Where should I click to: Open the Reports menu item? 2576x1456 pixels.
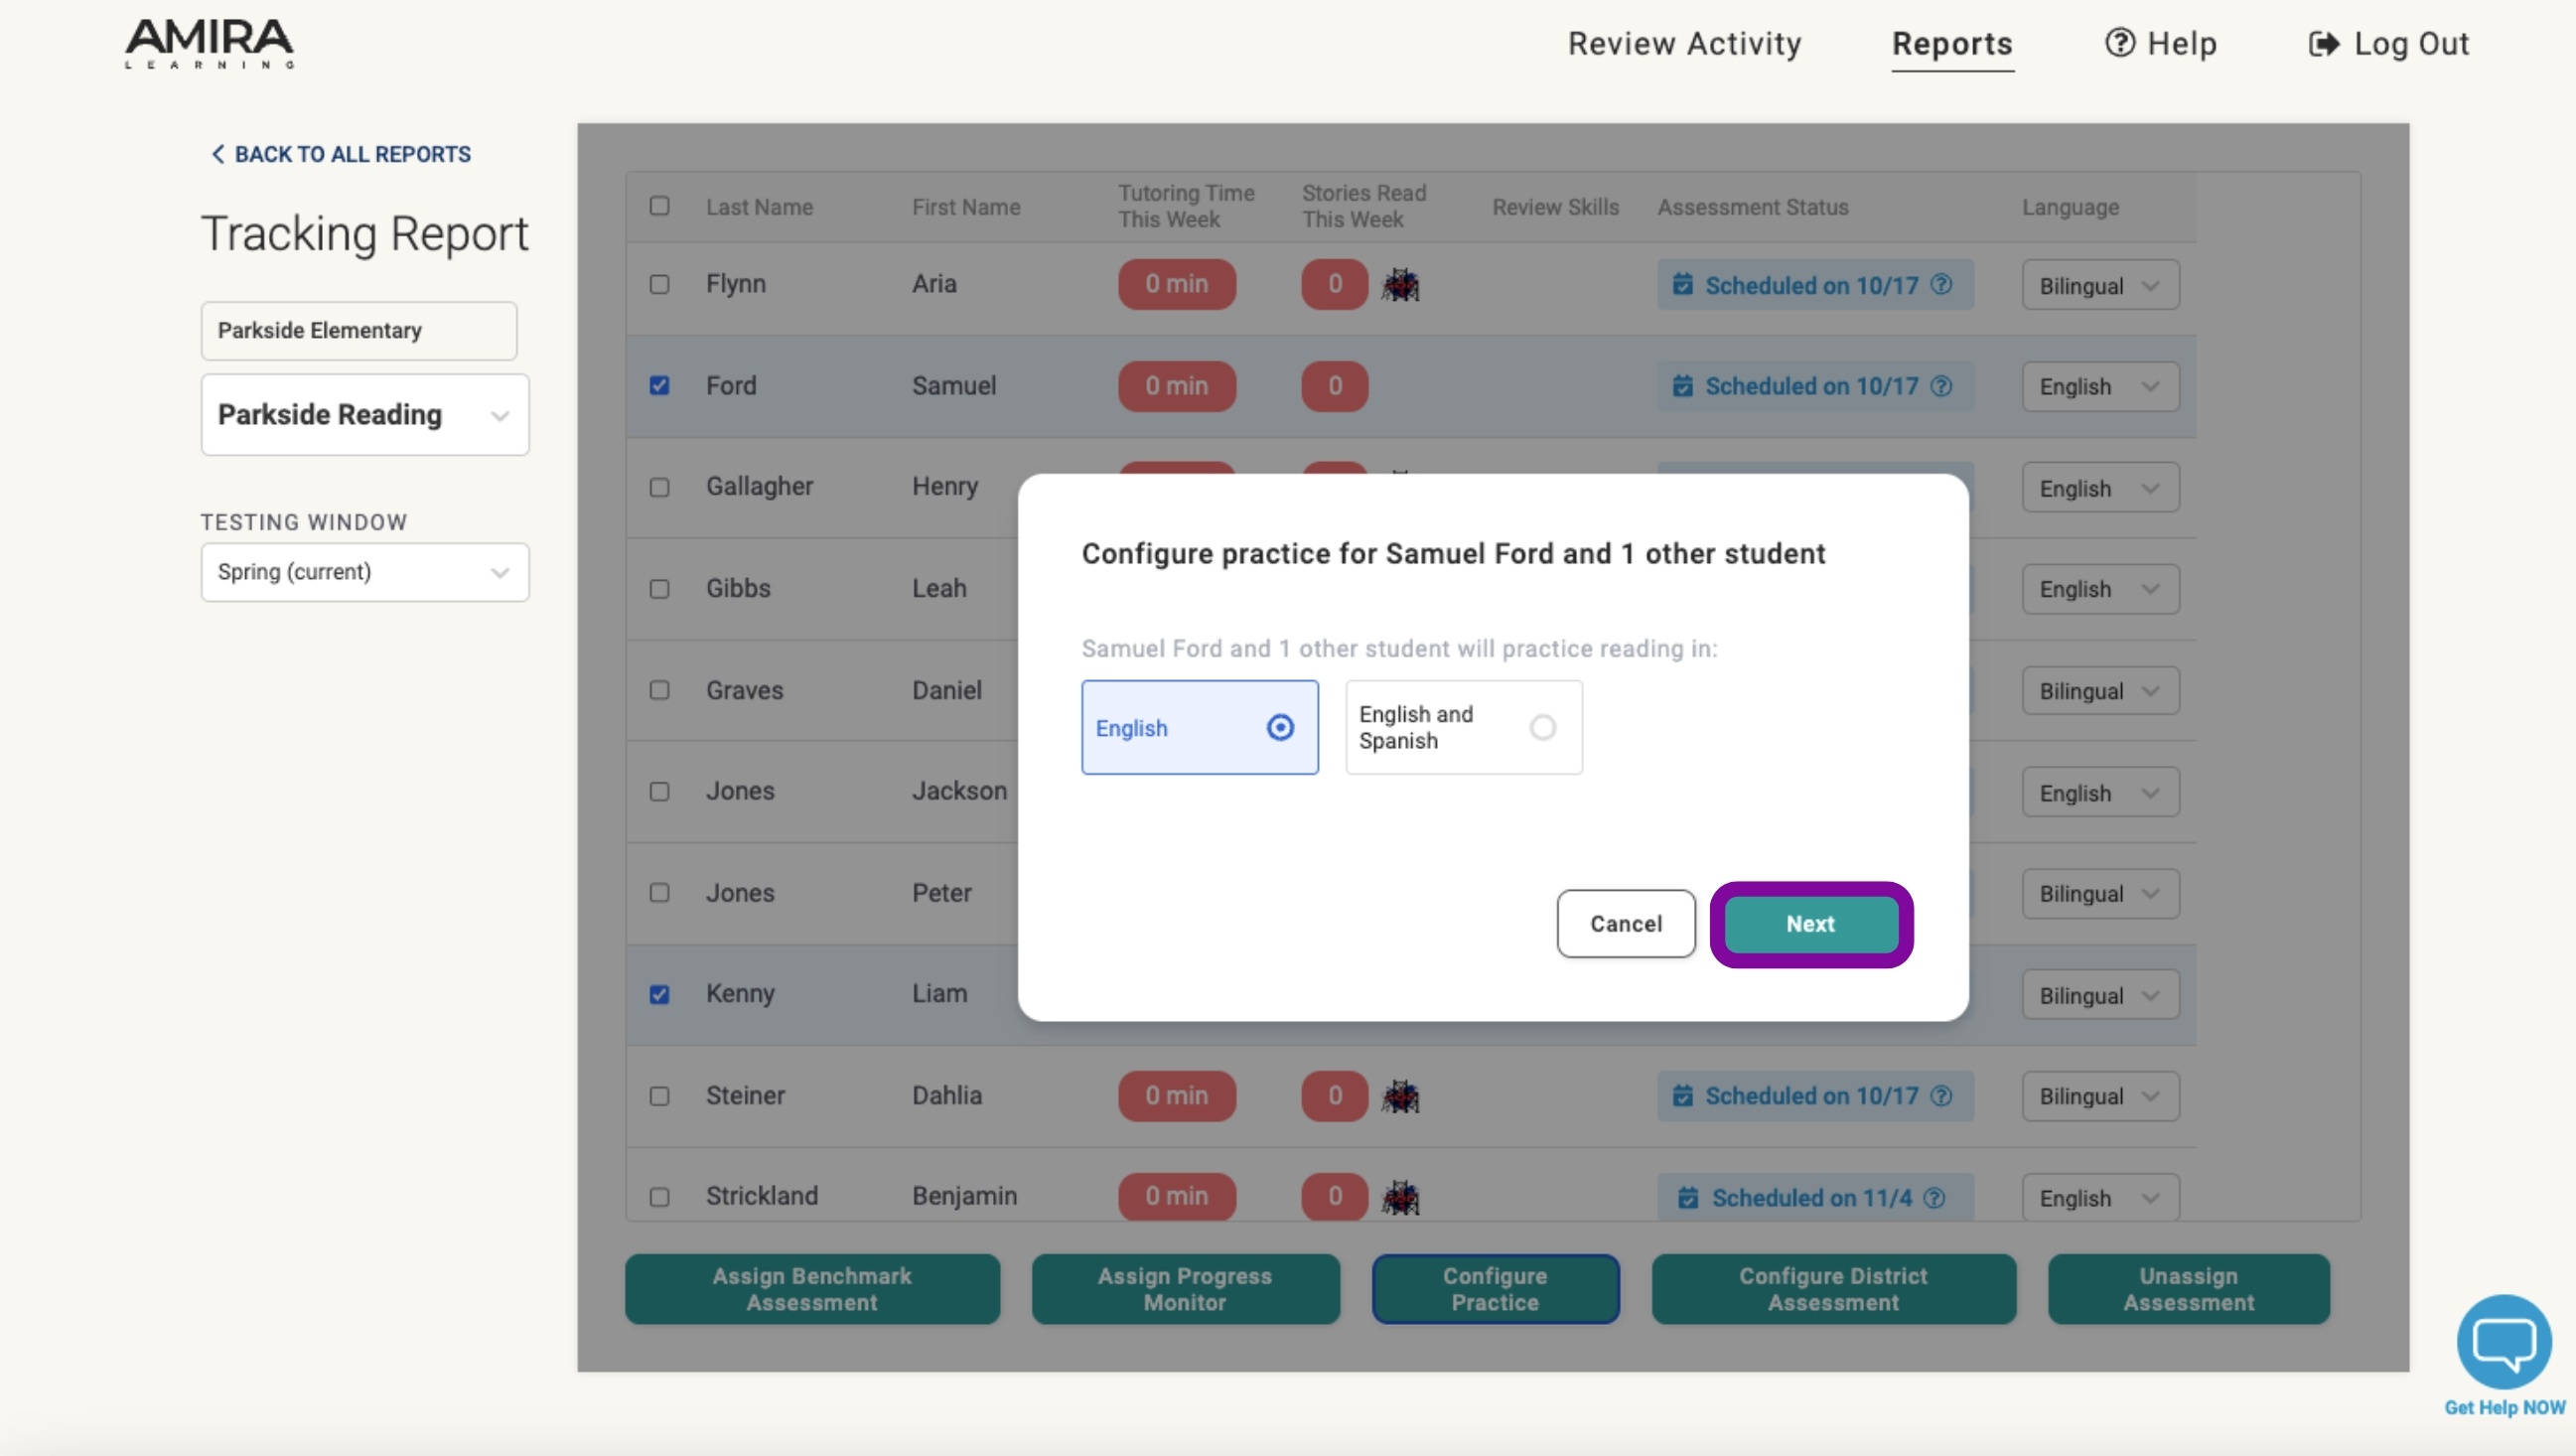coord(1952,44)
